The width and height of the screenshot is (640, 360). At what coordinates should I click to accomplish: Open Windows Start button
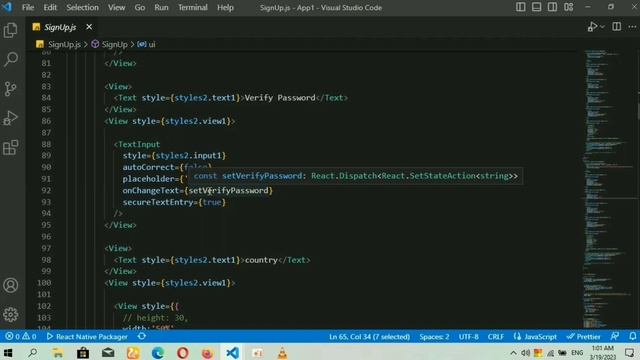pos(8,353)
